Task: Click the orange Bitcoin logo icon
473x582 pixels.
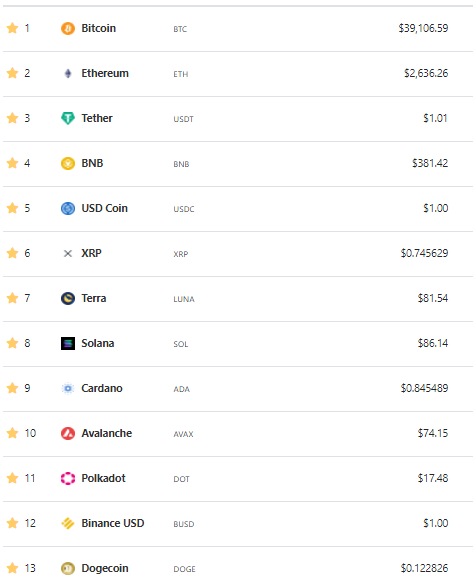Action: 68,29
